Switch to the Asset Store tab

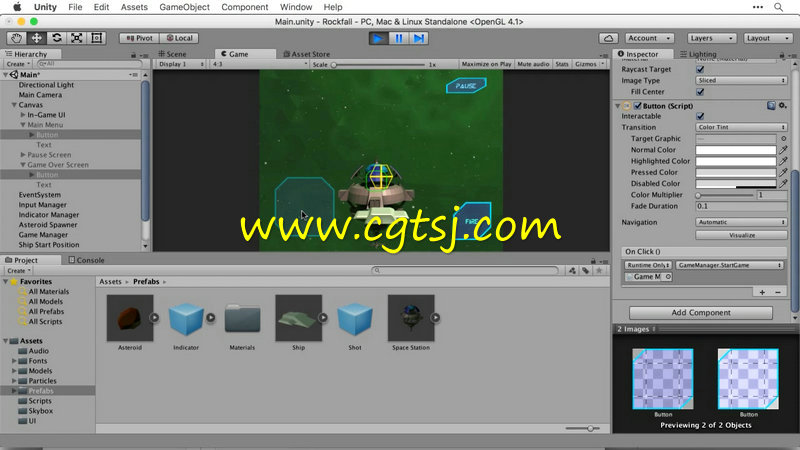click(x=307, y=54)
